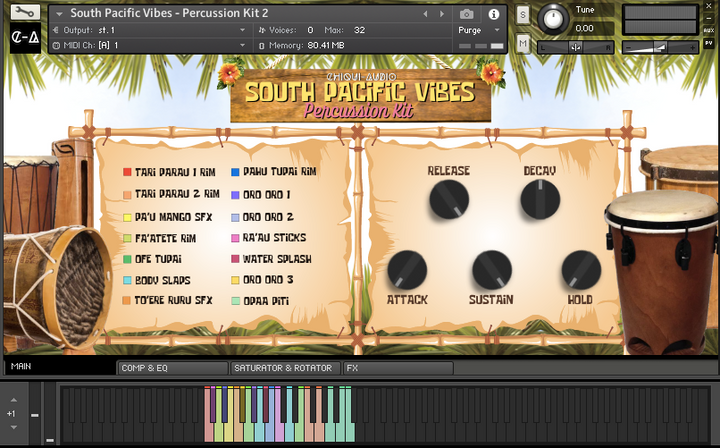This screenshot has height=448, width=720.
Task: Expand the instrument name dropdown arrow
Action: [x=59, y=14]
